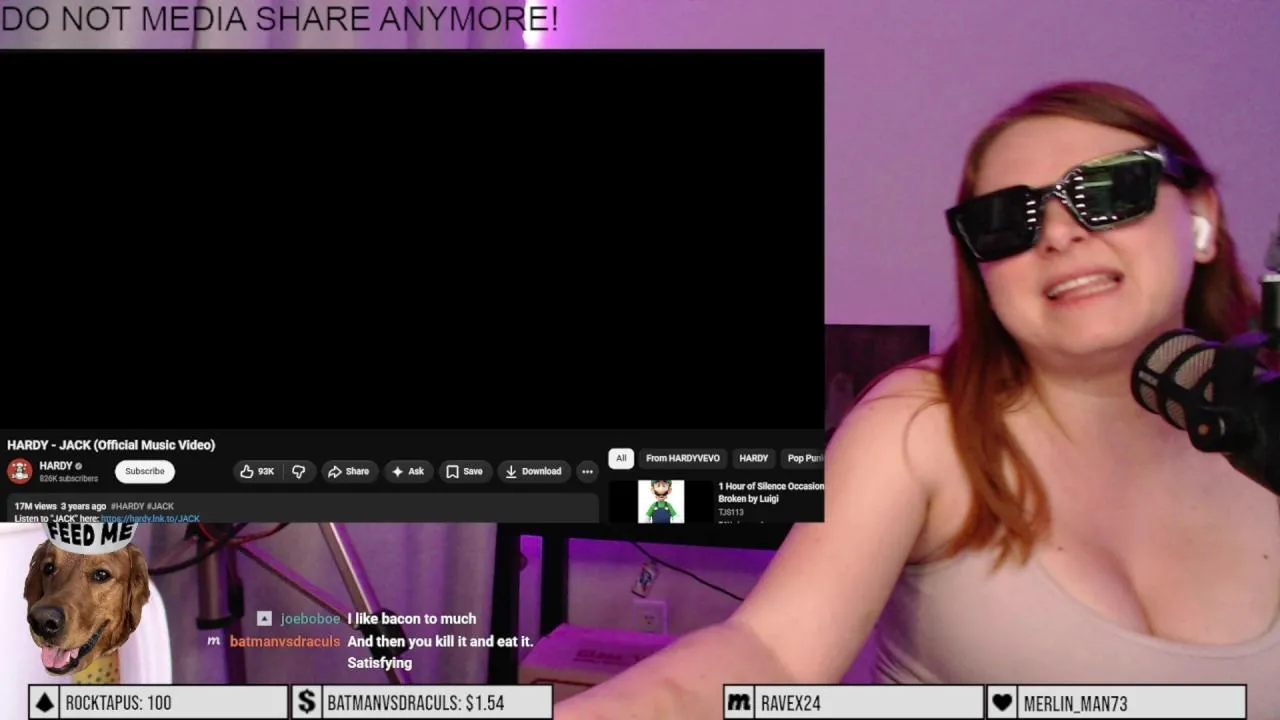Open the hardy.lnk.to/JACK description link

(150, 519)
